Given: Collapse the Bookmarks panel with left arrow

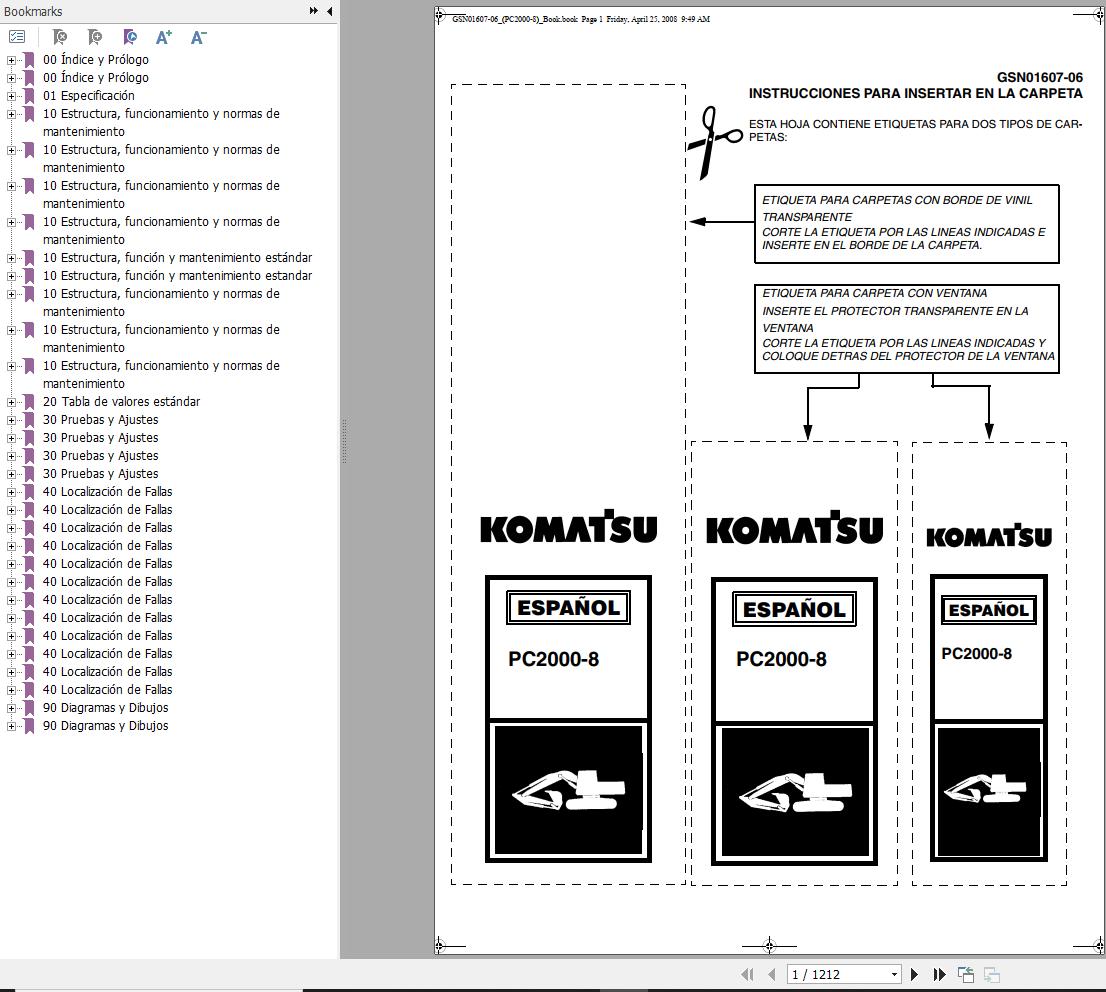Looking at the screenshot, I should click(329, 11).
